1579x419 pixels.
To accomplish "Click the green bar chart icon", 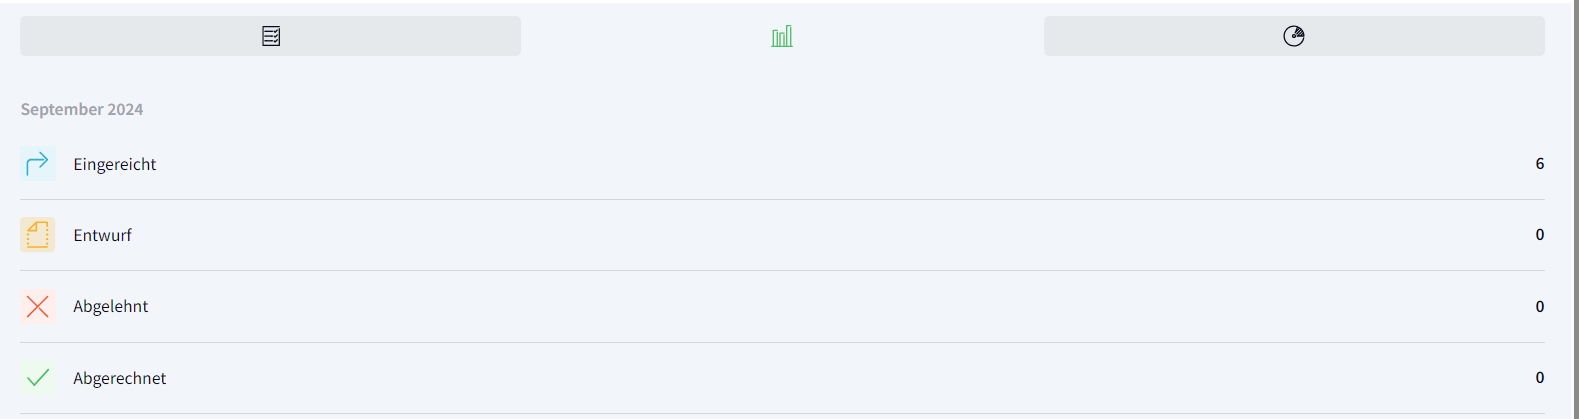I will pyautogui.click(x=782, y=37).
